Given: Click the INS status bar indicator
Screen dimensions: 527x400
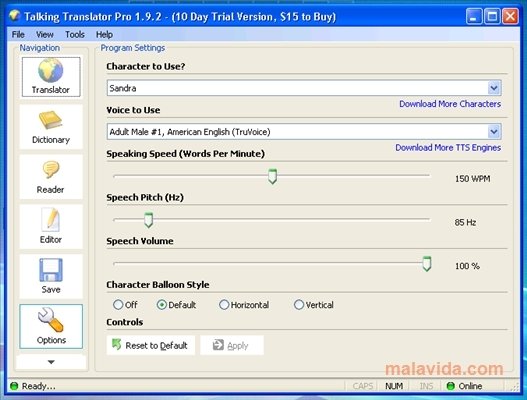Looking at the screenshot, I should tap(426, 386).
